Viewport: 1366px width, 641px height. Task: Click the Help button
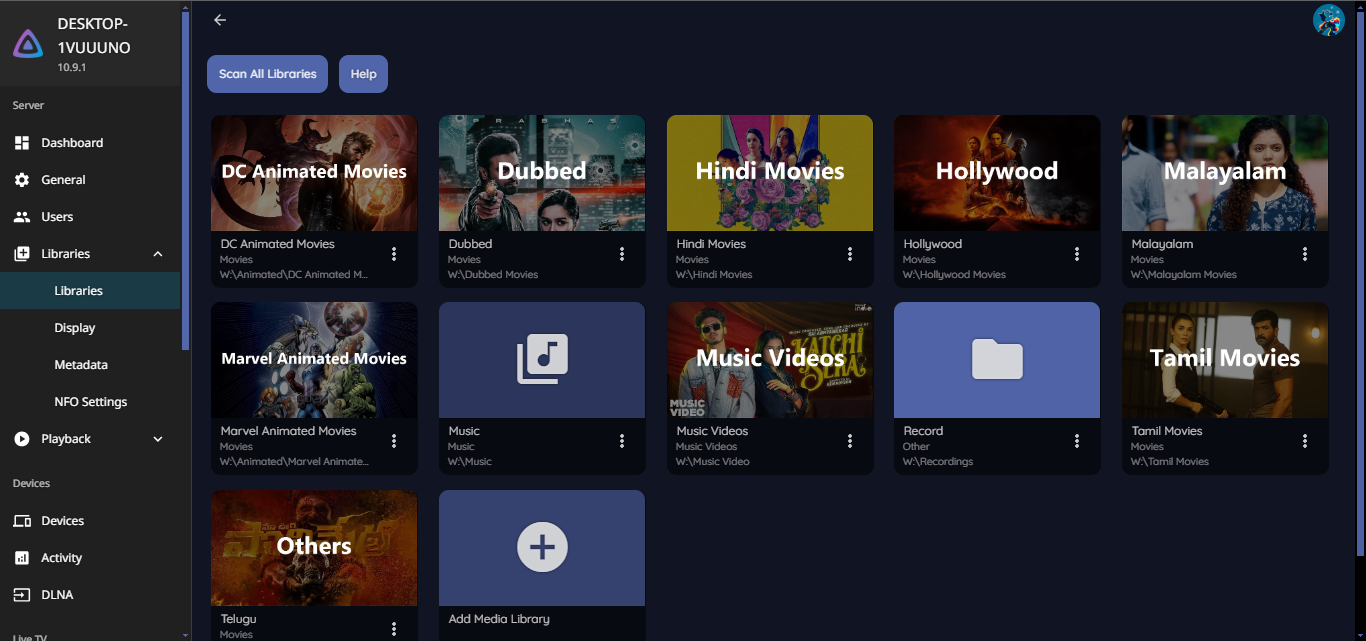[x=363, y=74]
